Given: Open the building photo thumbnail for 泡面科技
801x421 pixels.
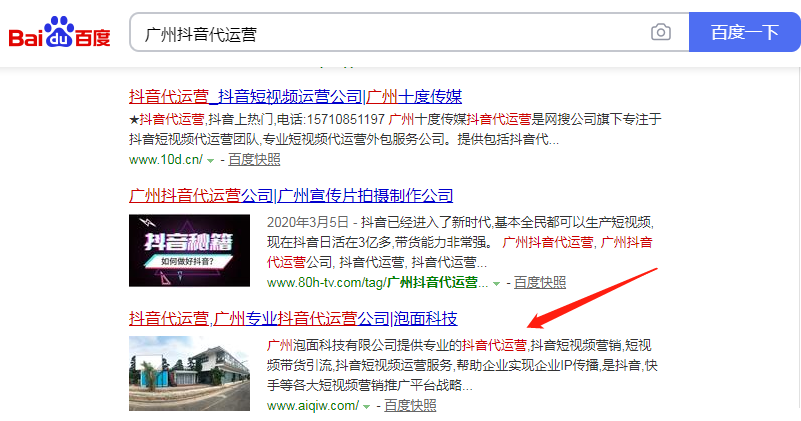Looking at the screenshot, I should [x=190, y=373].
